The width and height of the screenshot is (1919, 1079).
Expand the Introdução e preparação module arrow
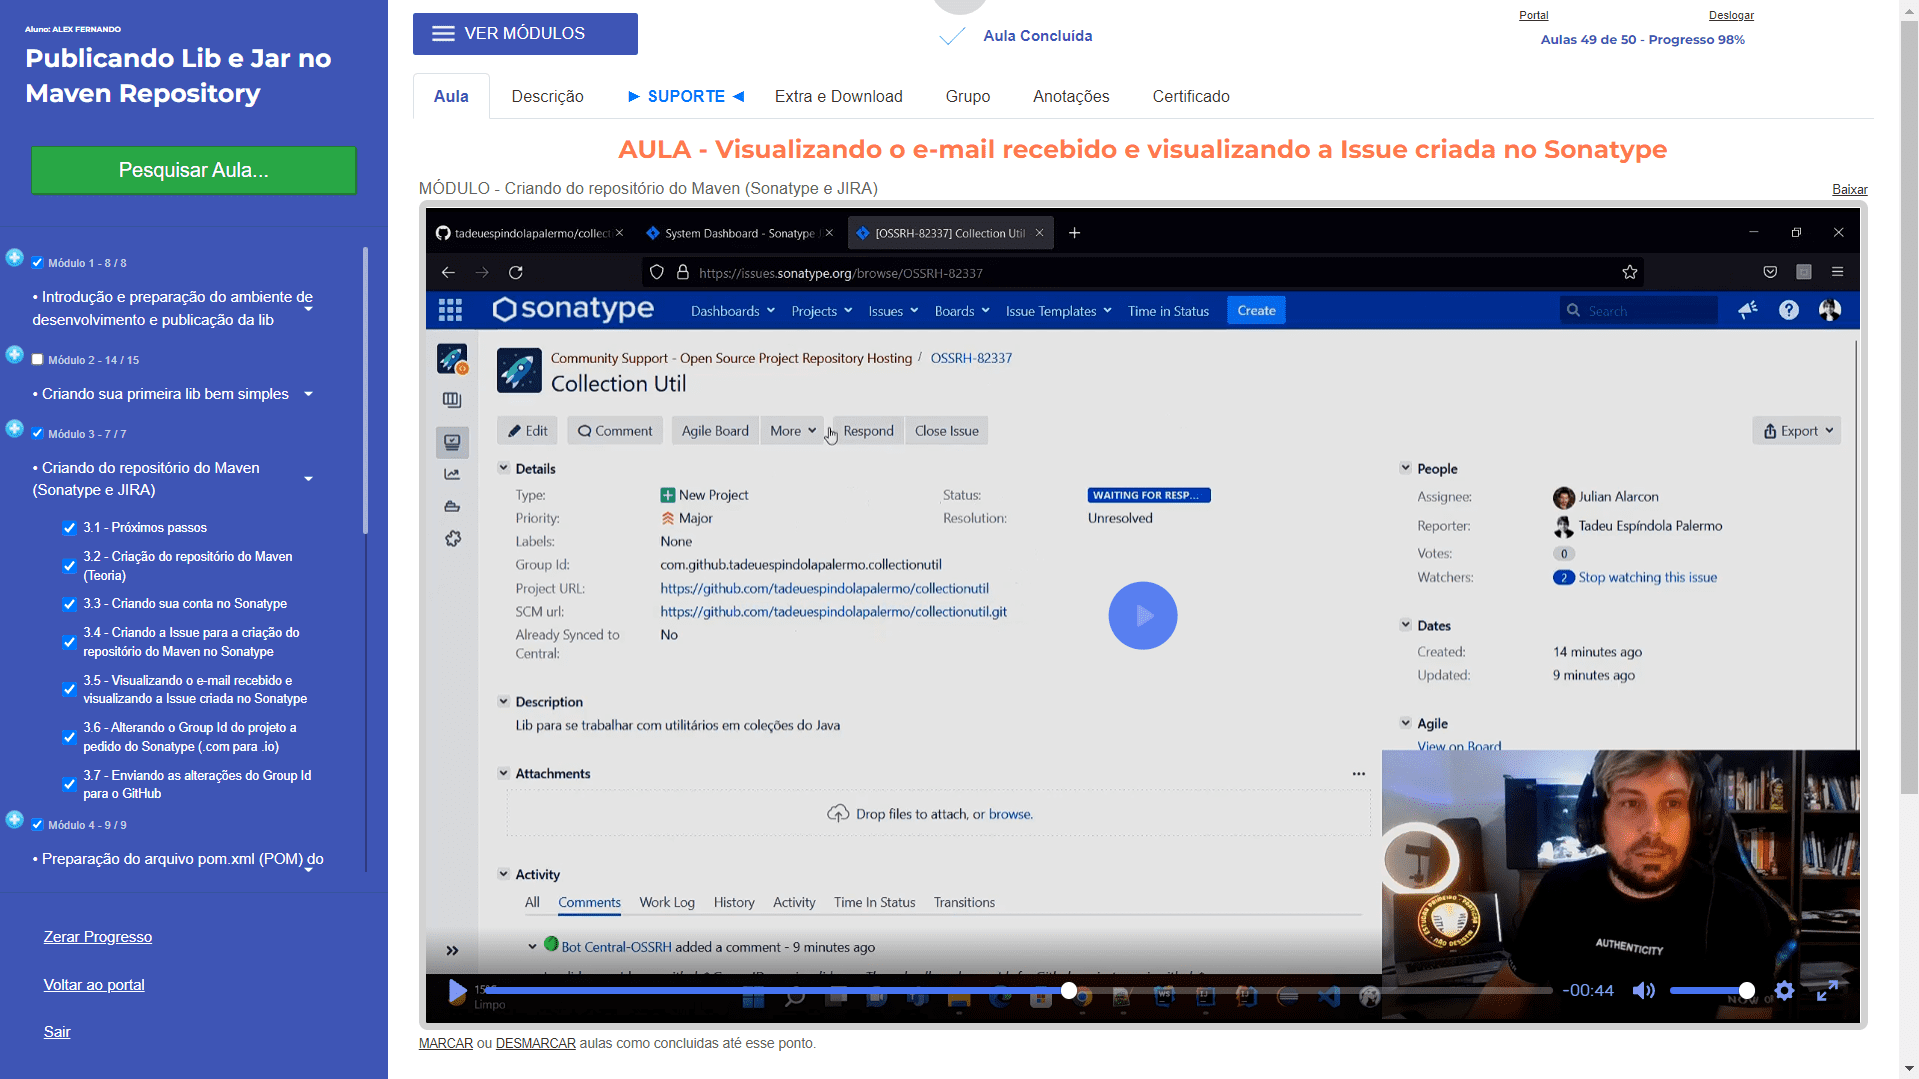click(x=308, y=308)
